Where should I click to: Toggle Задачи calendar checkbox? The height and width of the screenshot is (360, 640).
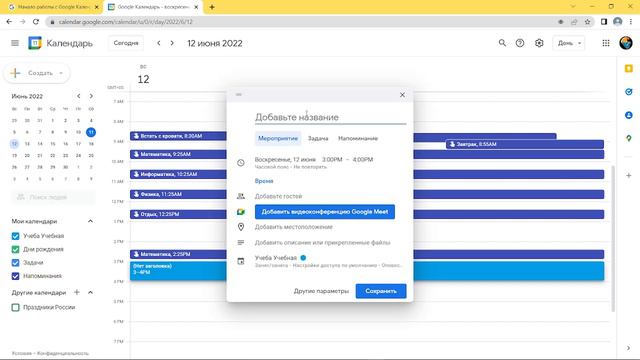16,263
